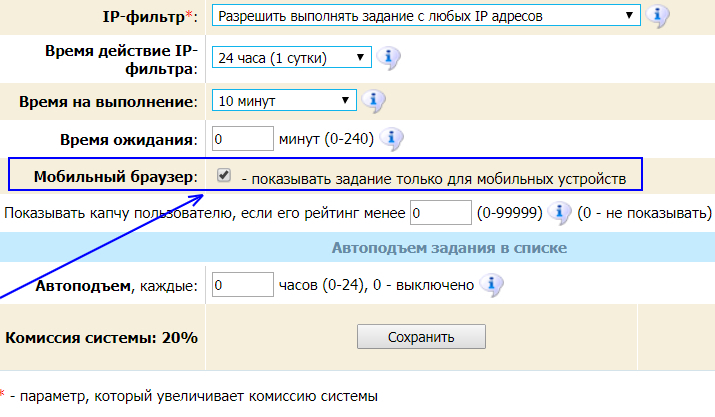This screenshot has width=715, height=417.
Task: Click the Автоподъем hours input field
Action: click(243, 286)
